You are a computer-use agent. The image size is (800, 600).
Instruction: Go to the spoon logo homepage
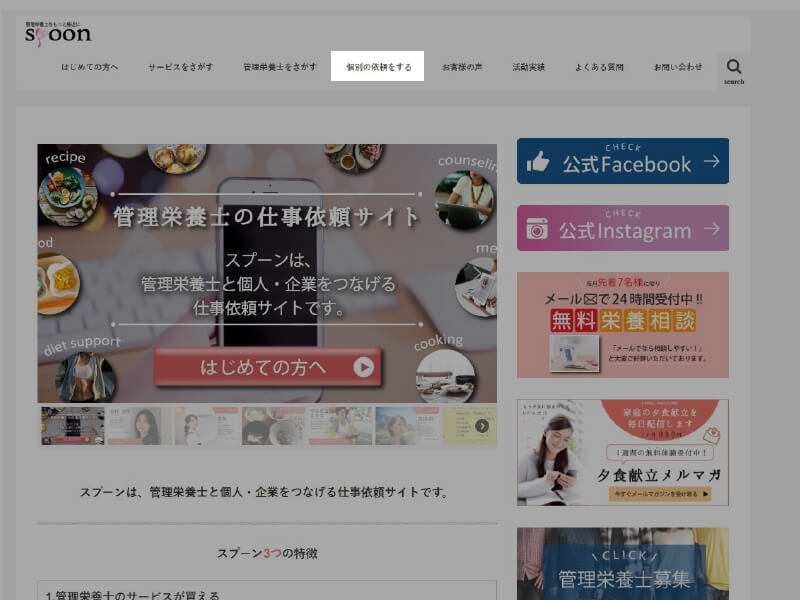(x=58, y=34)
